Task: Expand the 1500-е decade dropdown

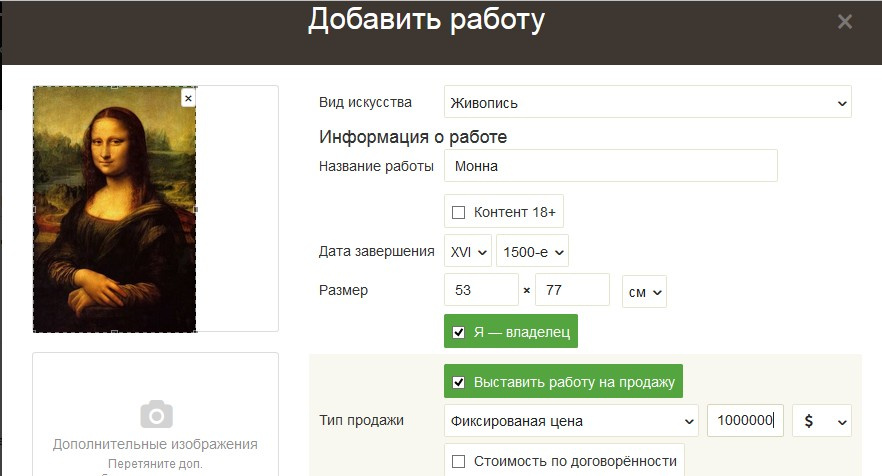Action: tap(532, 251)
